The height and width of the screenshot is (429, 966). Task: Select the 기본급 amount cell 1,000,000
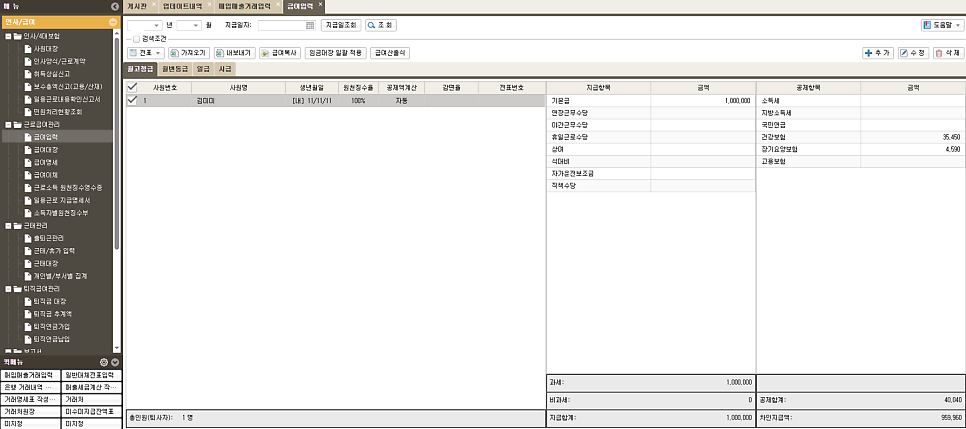tap(703, 100)
